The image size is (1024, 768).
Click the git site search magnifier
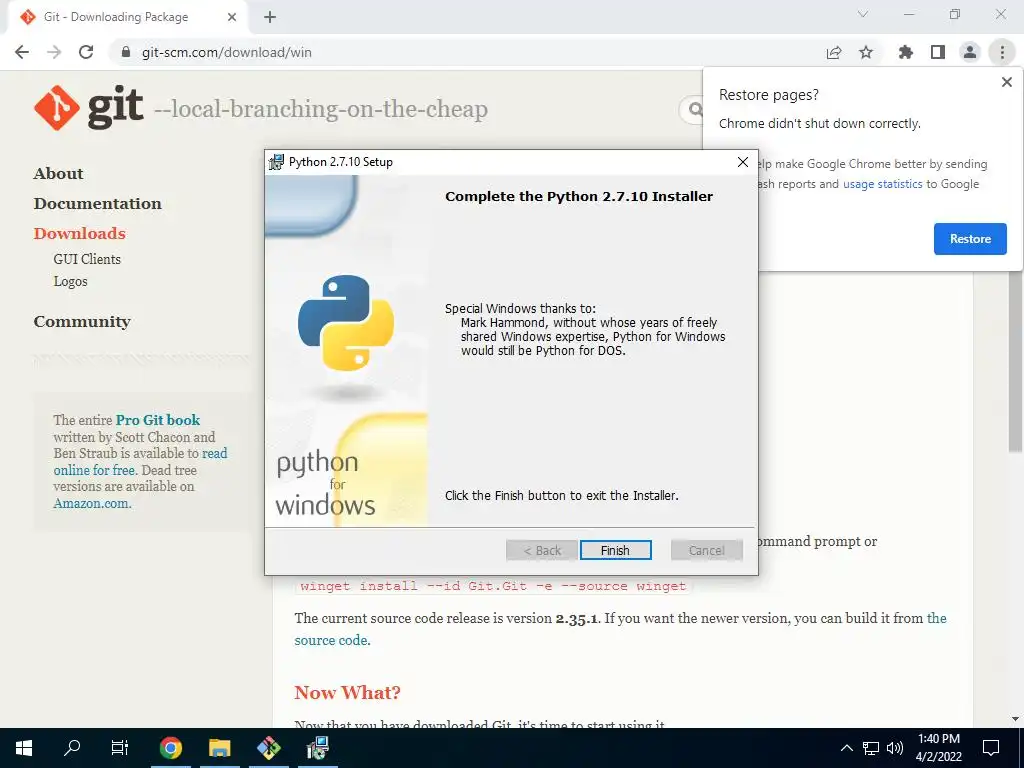pos(694,109)
